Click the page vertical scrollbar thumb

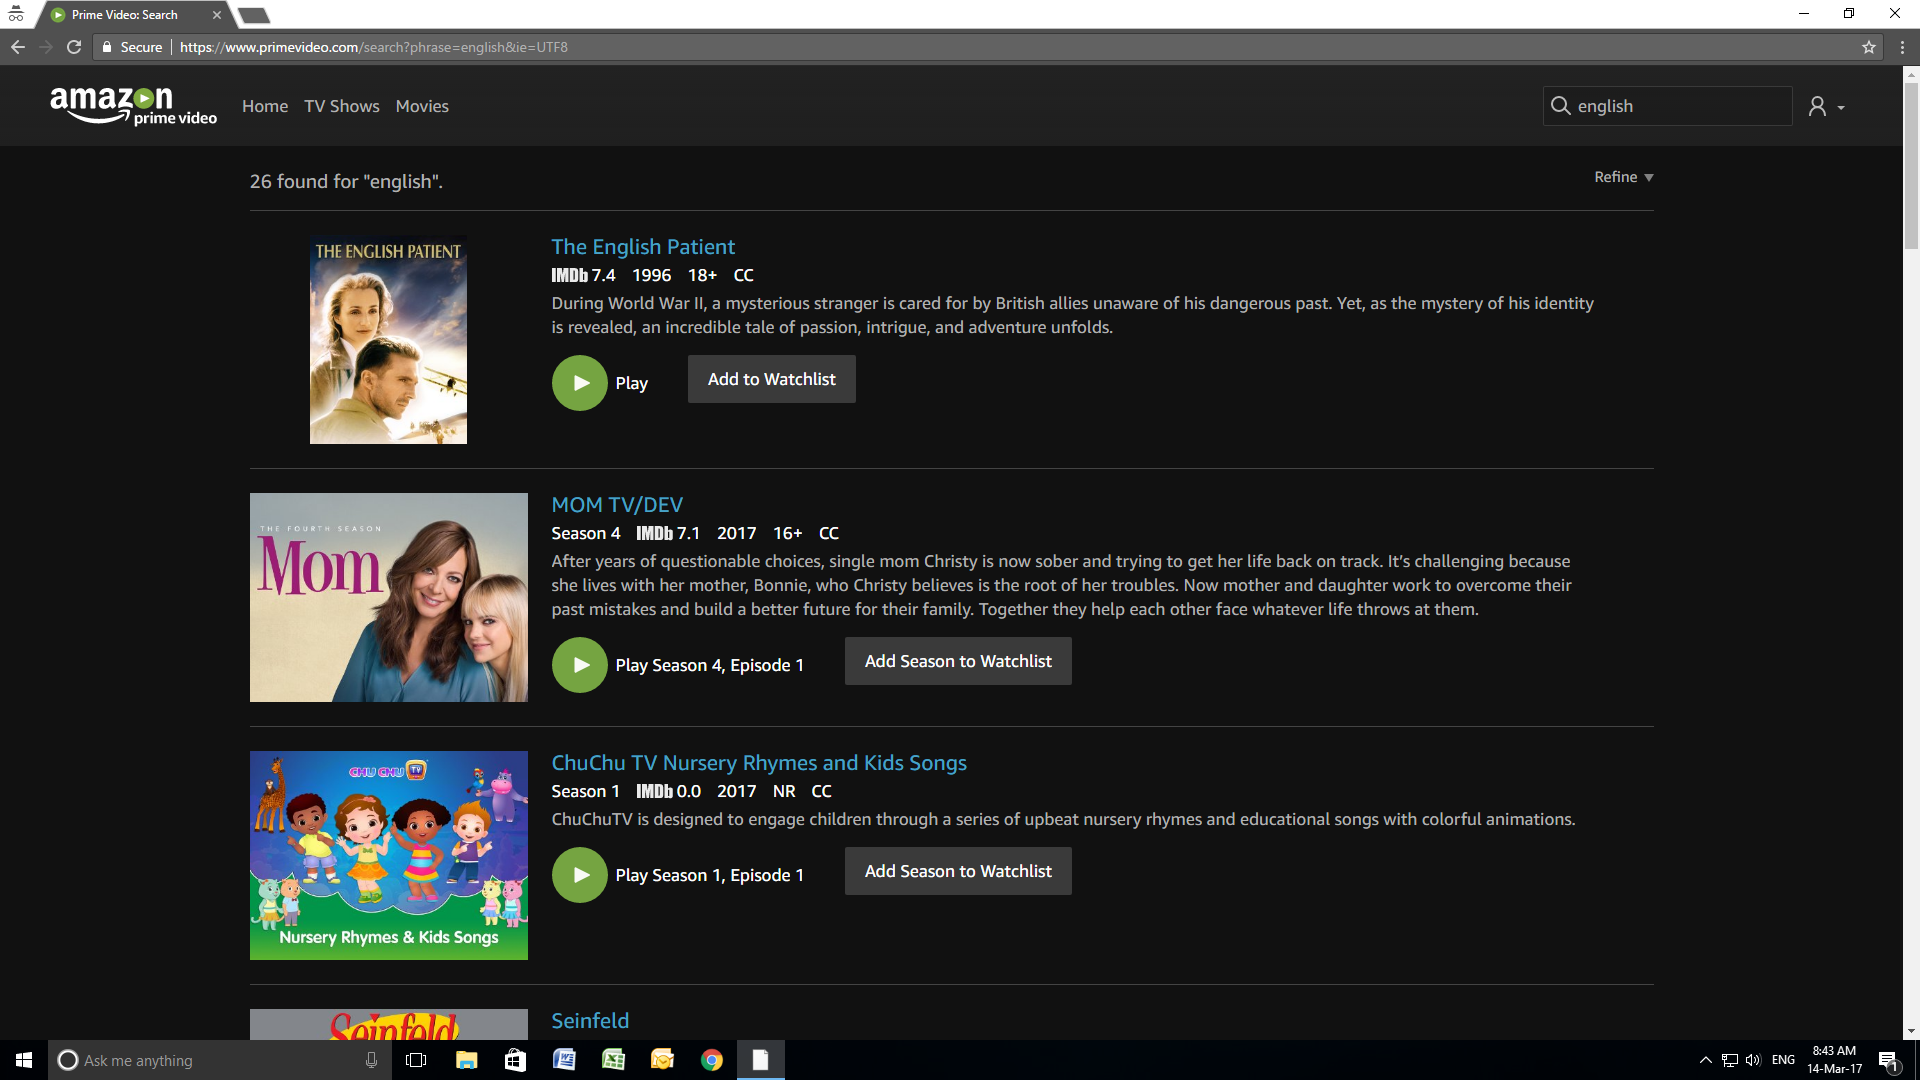pyautogui.click(x=1911, y=165)
